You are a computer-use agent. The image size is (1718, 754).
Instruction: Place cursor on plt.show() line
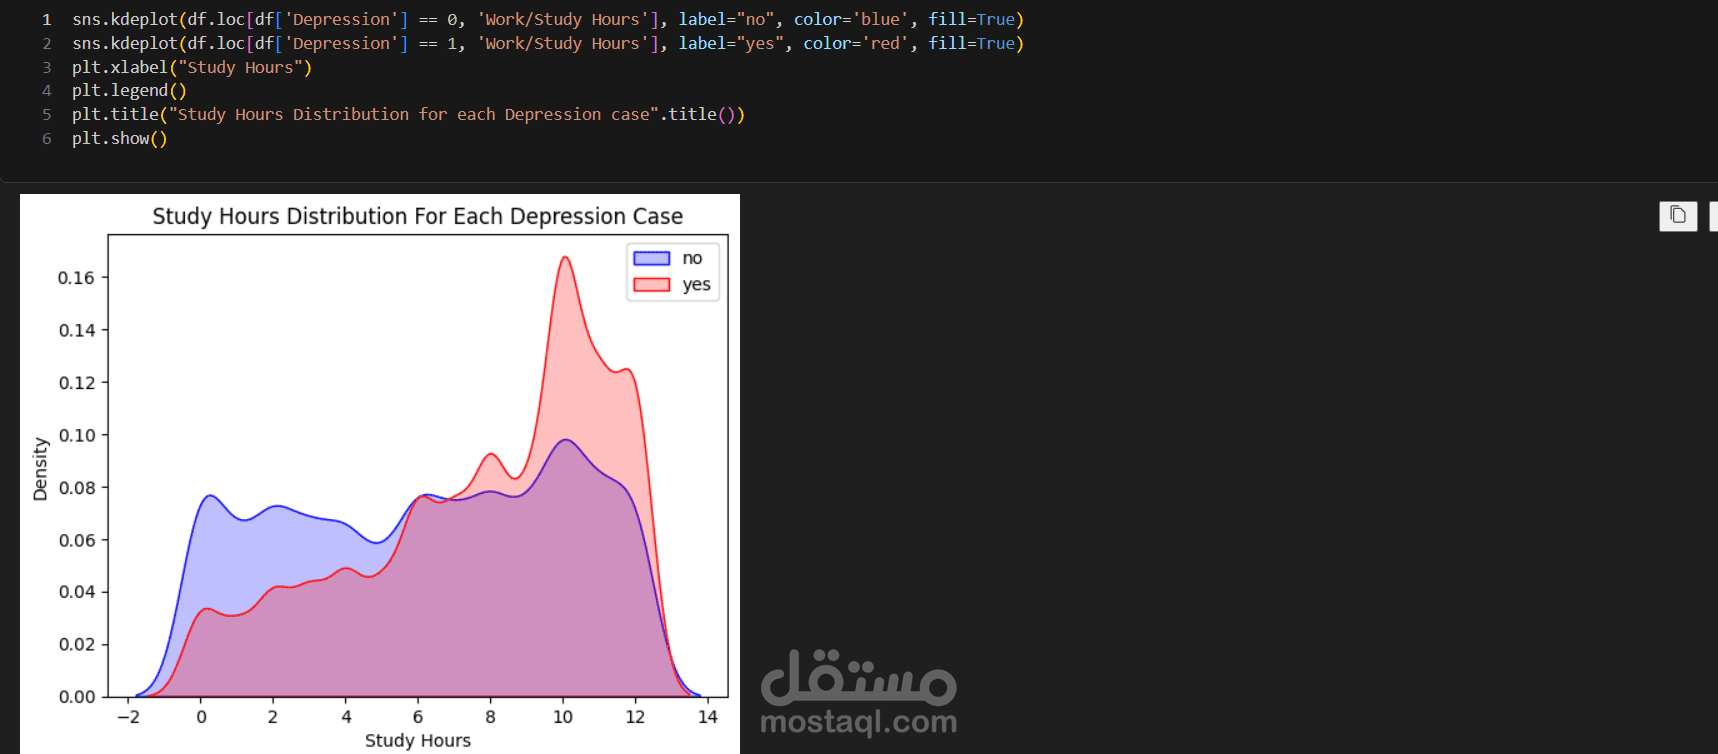click(120, 139)
